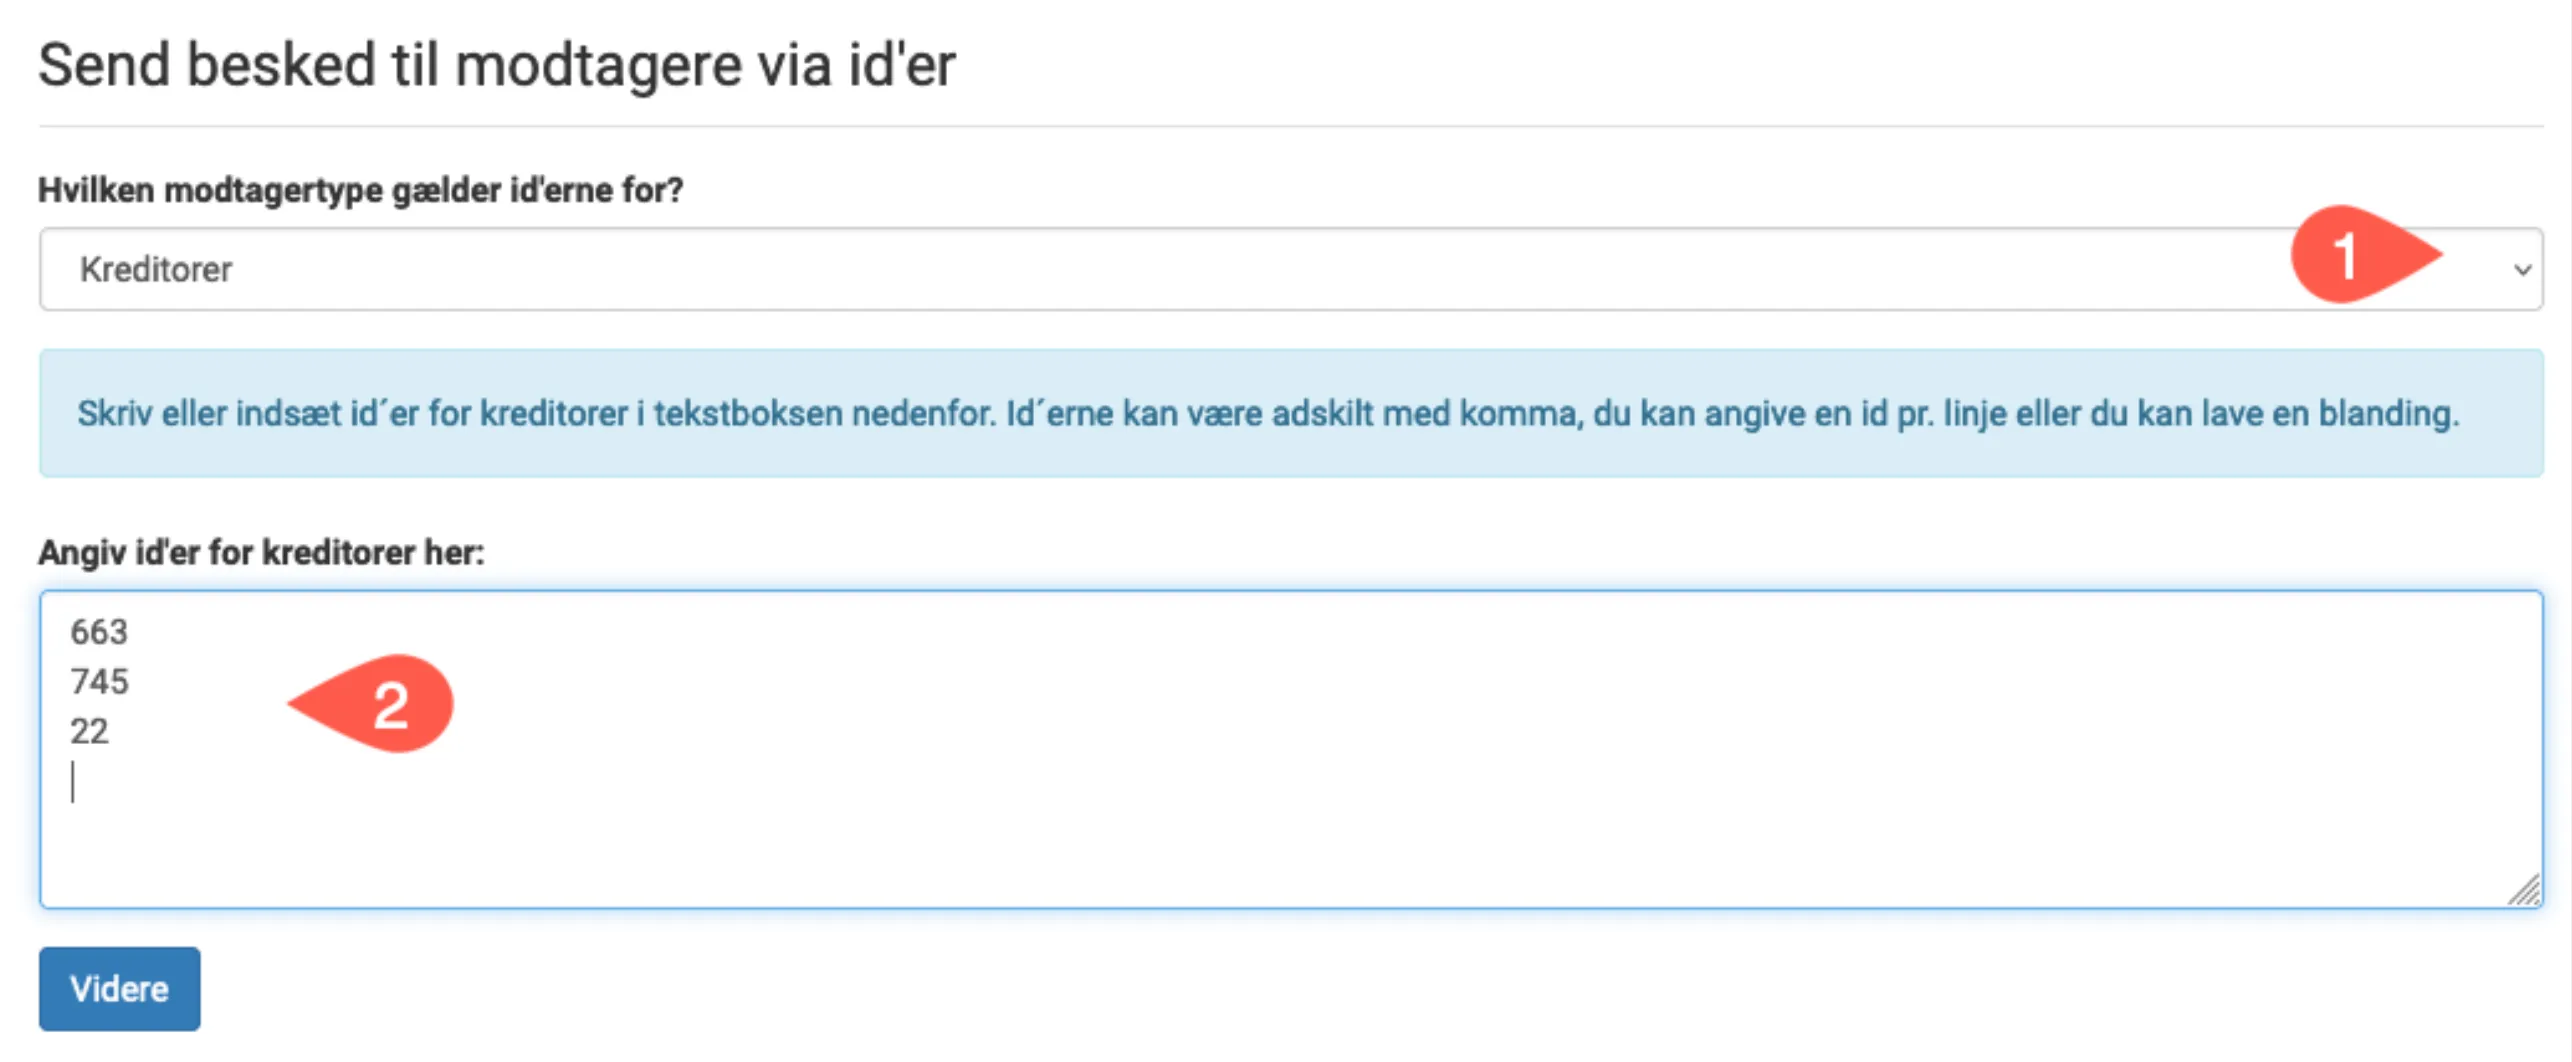Open the Kreditorer recipient type dropdown
This screenshot has width=2572, height=1062.
[1200, 269]
